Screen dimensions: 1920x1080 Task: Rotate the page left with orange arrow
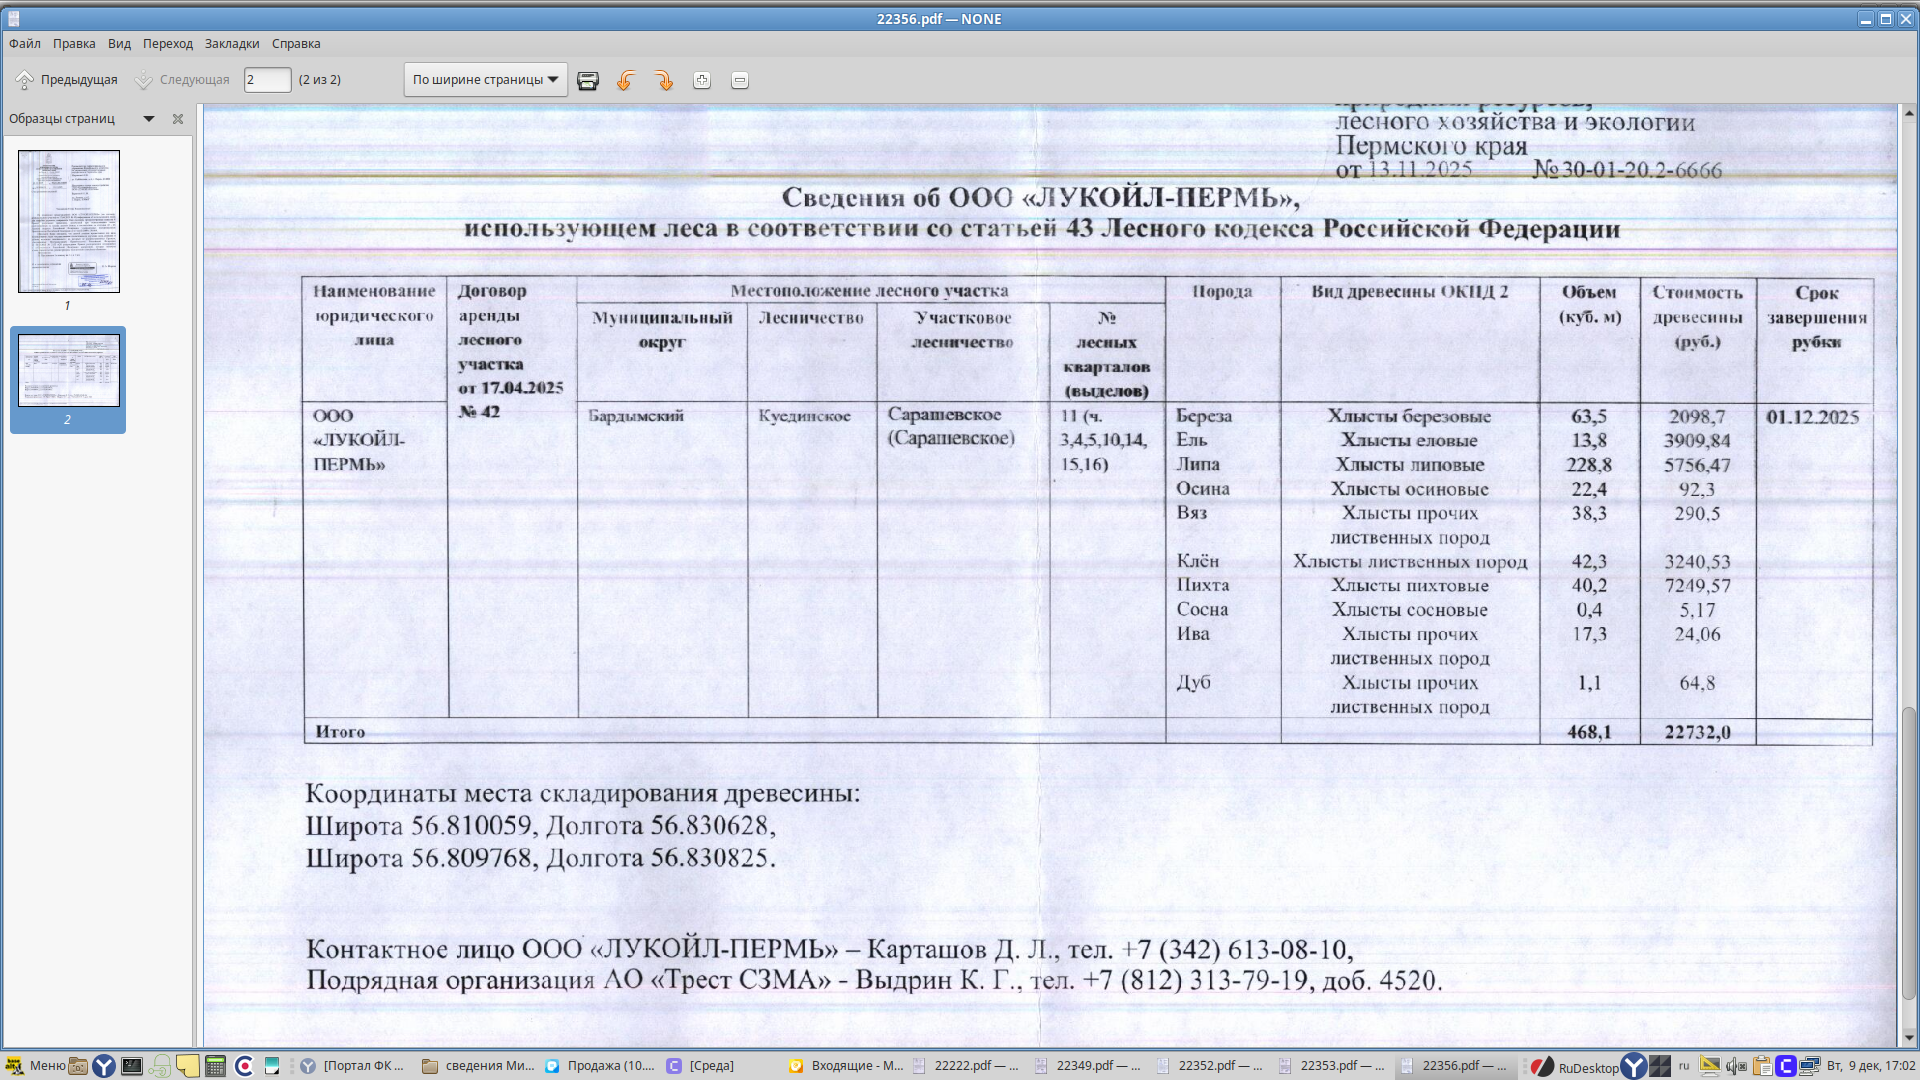tap(626, 81)
